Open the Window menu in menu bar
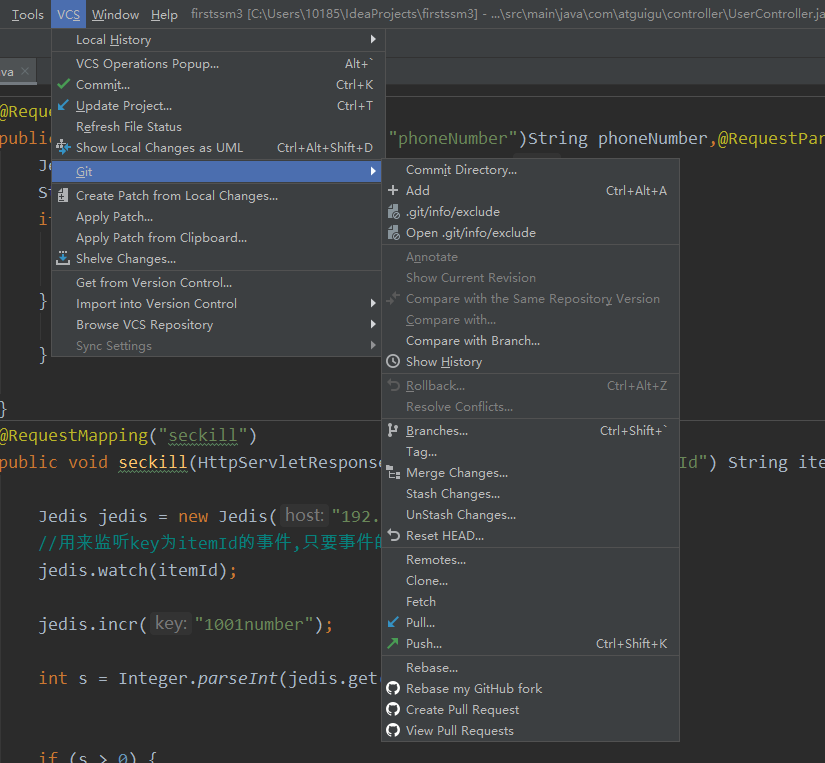This screenshot has height=763, width=825. pyautogui.click(x=115, y=14)
